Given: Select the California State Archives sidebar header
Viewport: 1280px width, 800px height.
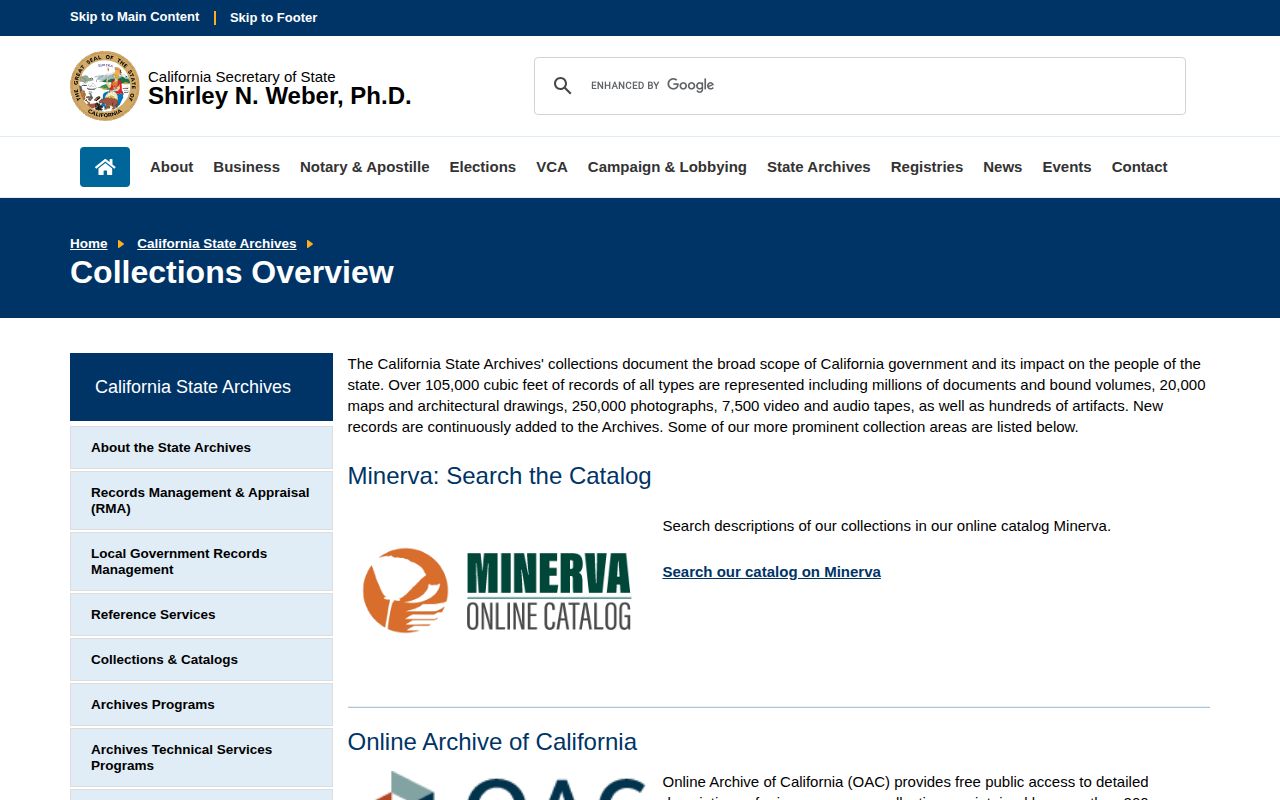Looking at the screenshot, I should pos(201,387).
